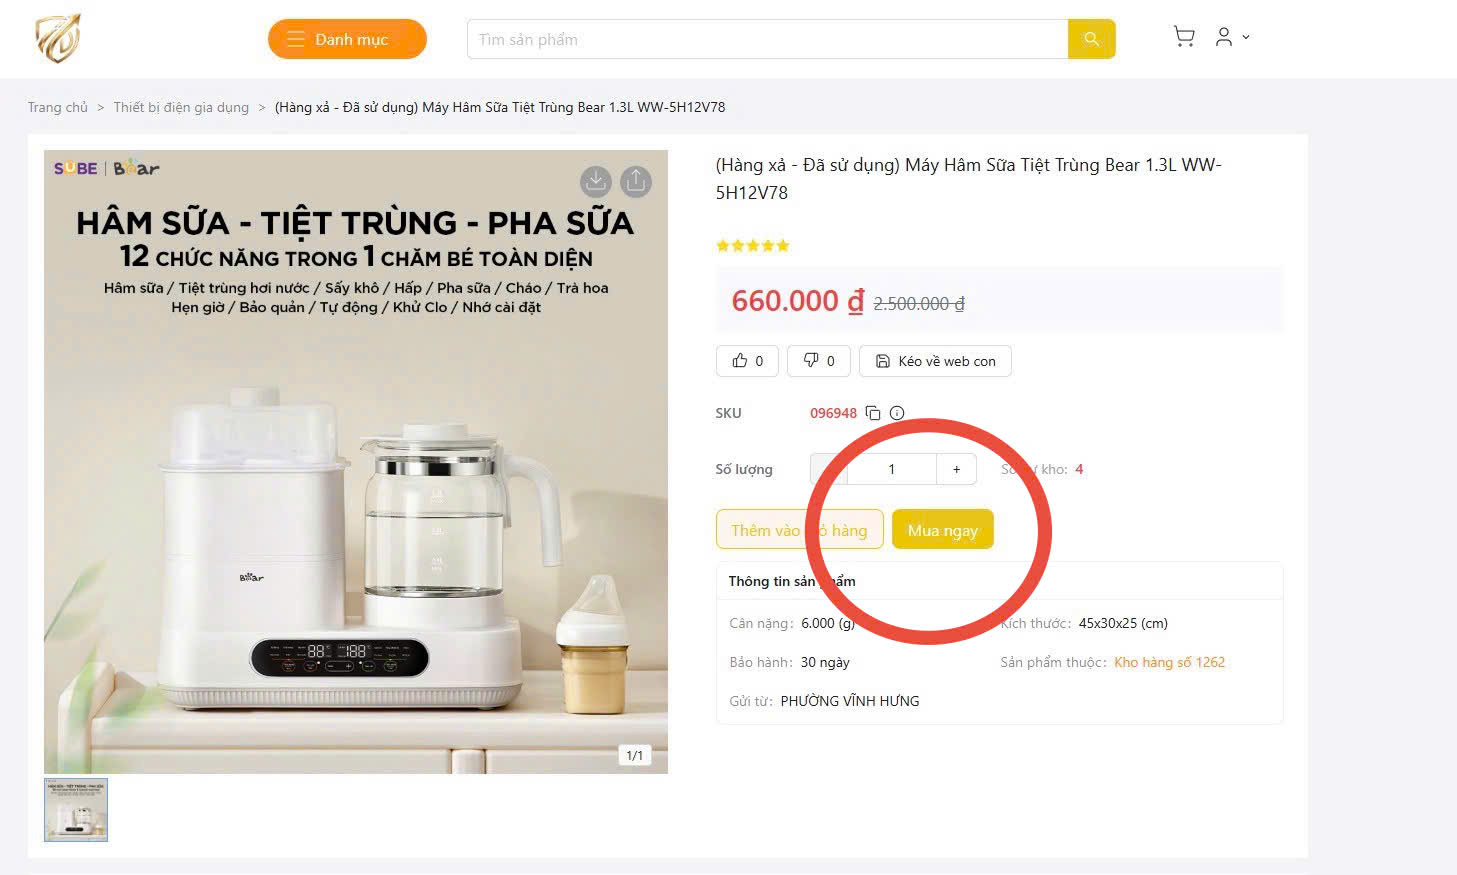1457x875 pixels.
Task: Share the product image
Action: pyautogui.click(x=636, y=181)
